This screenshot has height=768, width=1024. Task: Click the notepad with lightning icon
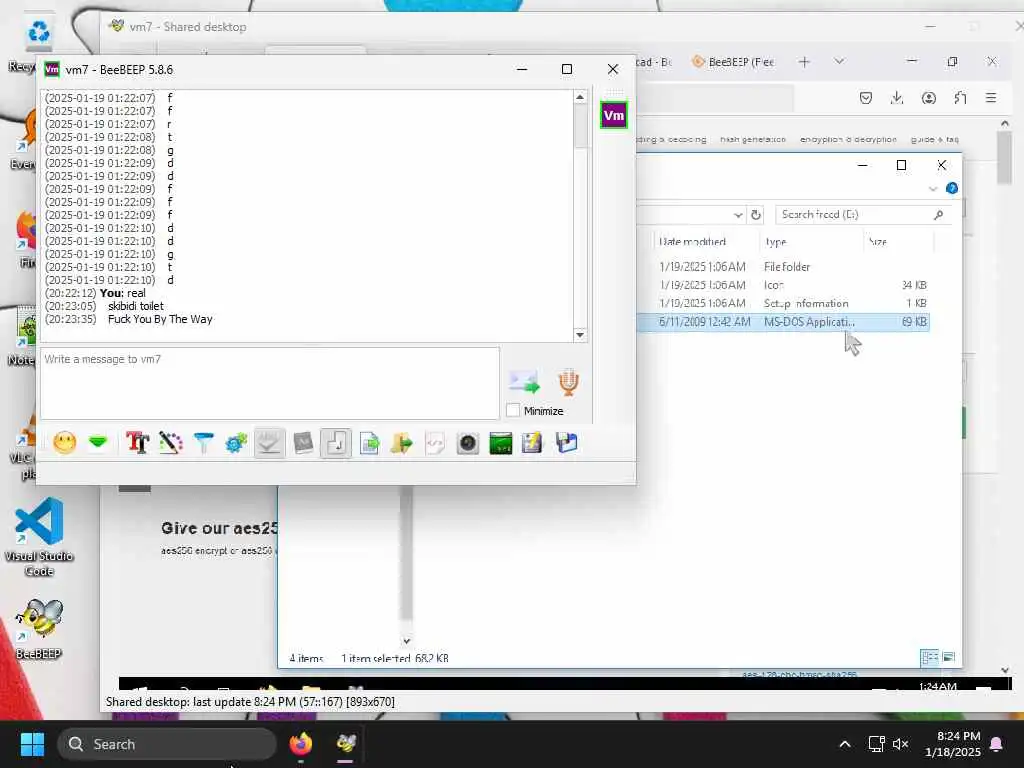[532, 443]
